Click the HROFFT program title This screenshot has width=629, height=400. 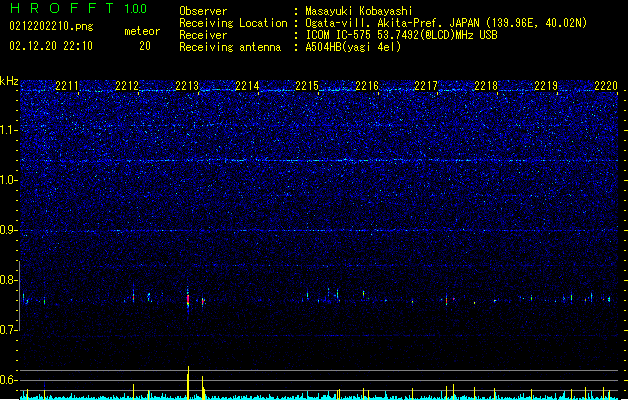tap(62, 8)
